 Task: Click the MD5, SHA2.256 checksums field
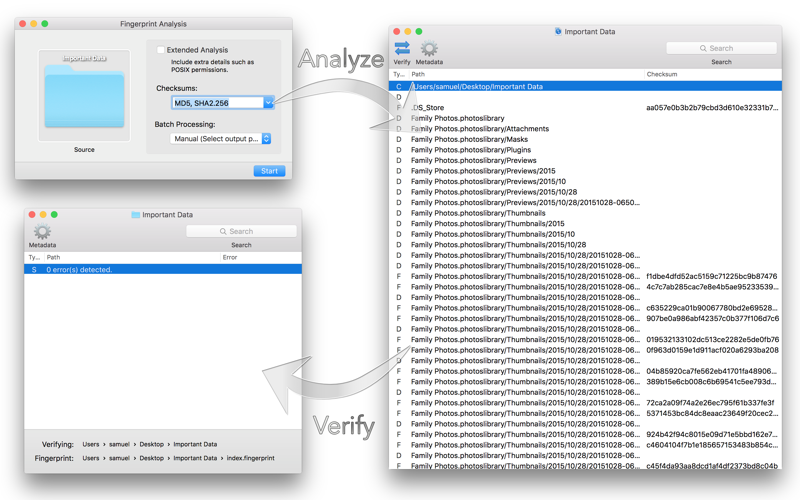[x=217, y=103]
